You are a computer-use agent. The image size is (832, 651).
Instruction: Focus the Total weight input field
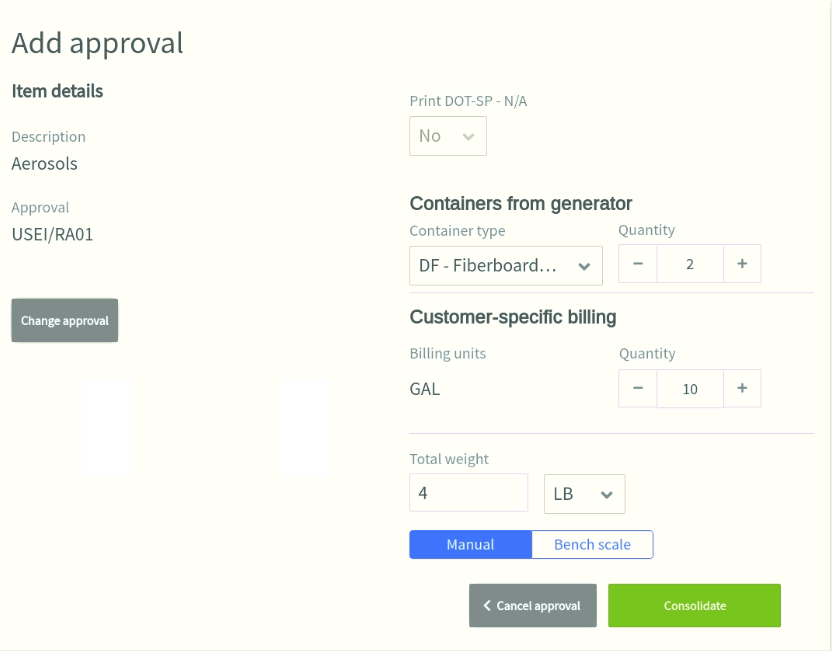tap(469, 493)
